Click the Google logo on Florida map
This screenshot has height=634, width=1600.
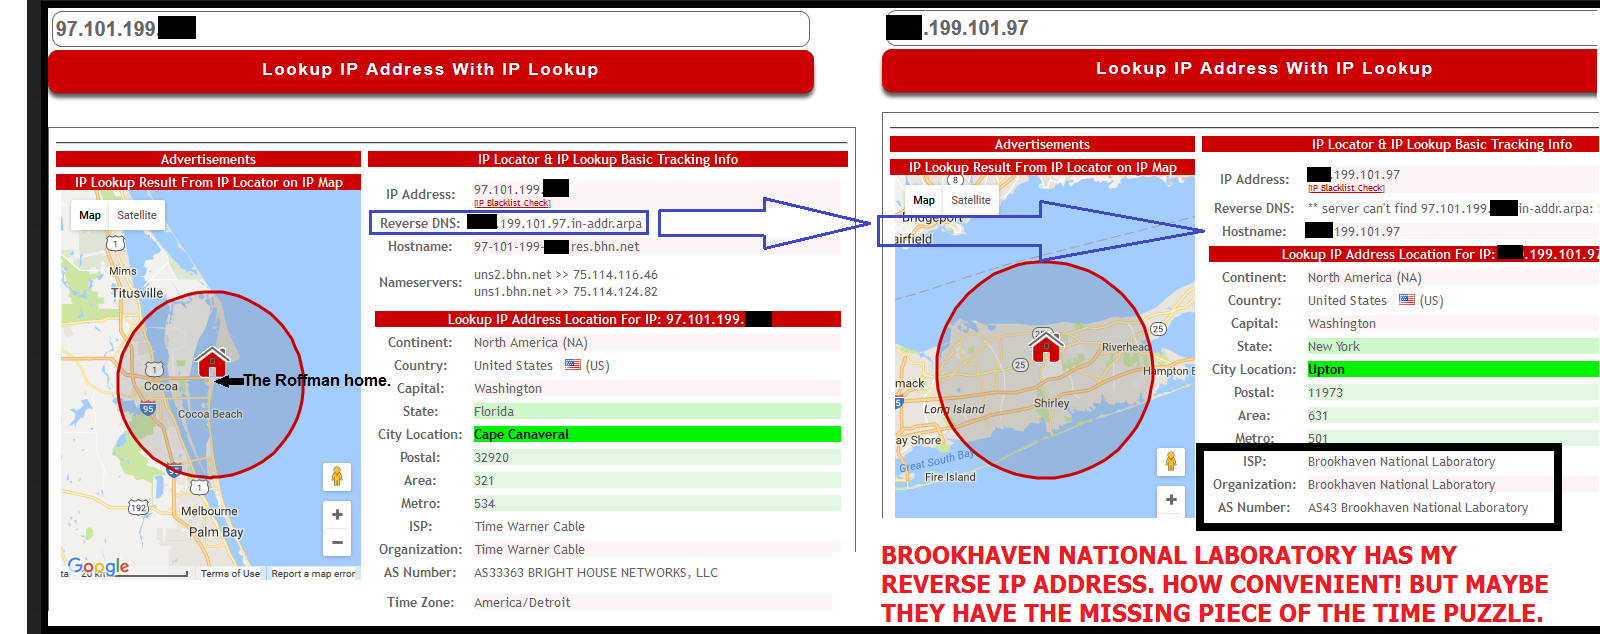tap(98, 566)
